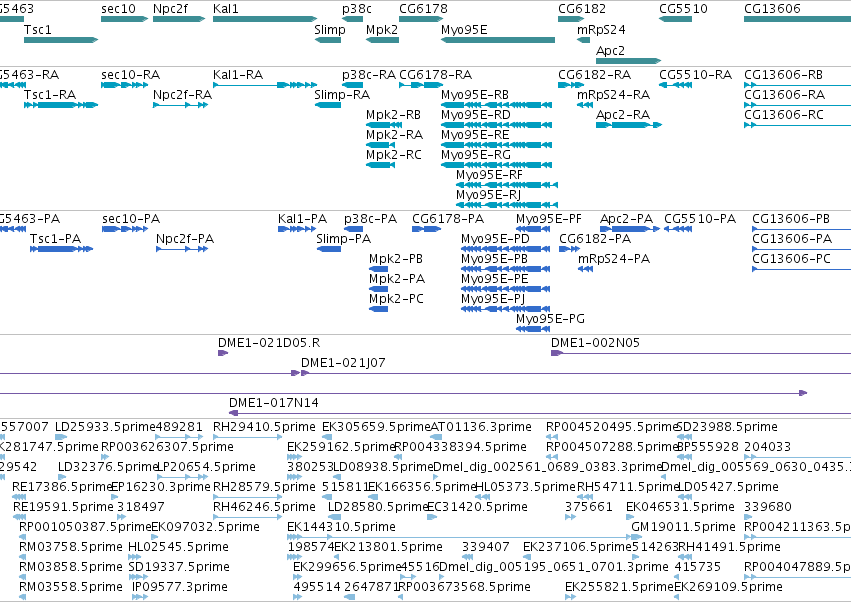Viewport: 851px width, 602px height.
Task: Select transcript Npc2f-RA
Action: pos(181,105)
